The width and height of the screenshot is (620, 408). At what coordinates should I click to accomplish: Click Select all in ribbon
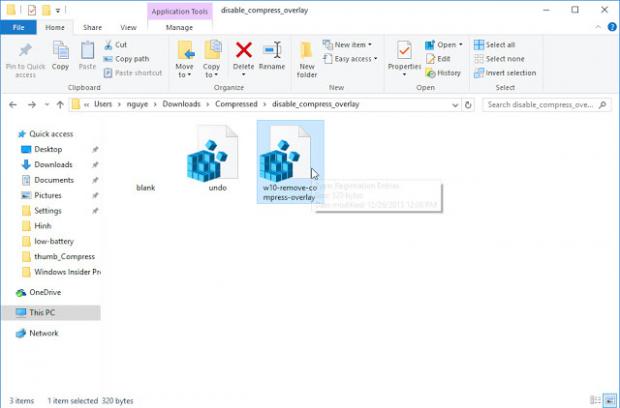pyautogui.click(x=500, y=45)
